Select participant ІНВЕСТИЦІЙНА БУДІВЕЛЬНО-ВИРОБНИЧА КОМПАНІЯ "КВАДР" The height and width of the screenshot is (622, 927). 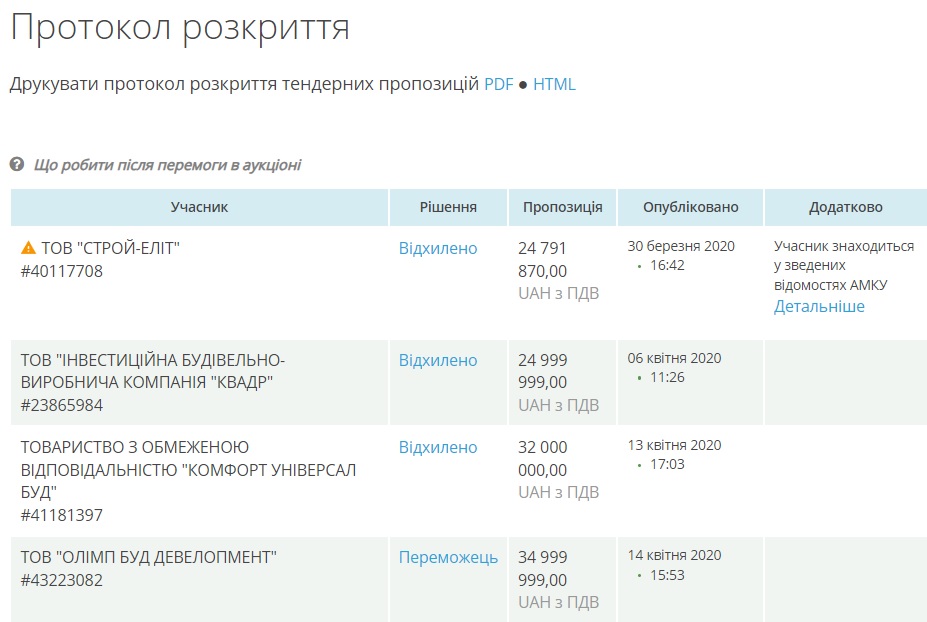(153, 371)
